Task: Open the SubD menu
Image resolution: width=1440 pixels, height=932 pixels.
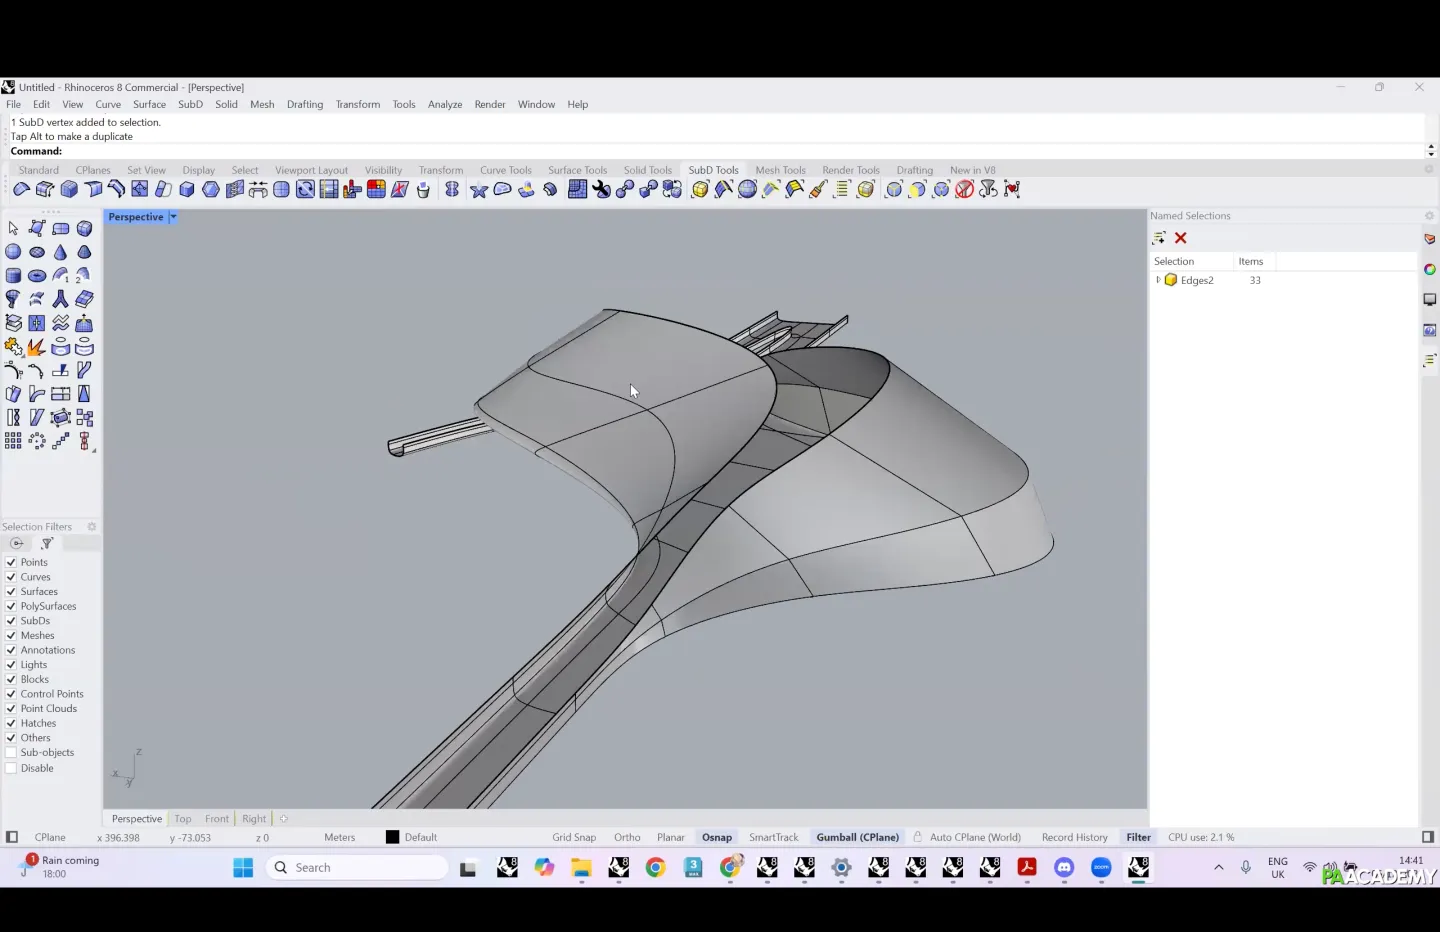Action: (190, 104)
